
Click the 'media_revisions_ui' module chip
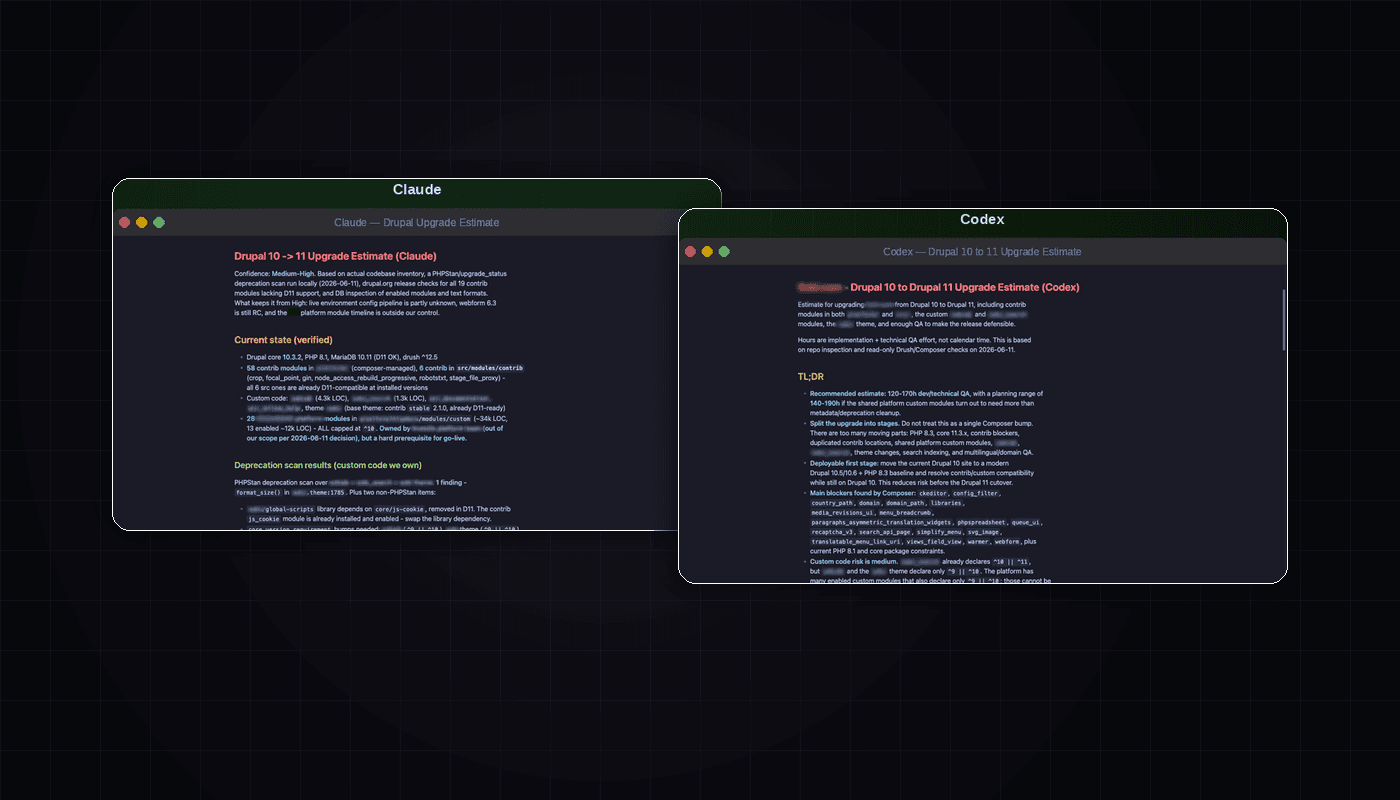843,513
